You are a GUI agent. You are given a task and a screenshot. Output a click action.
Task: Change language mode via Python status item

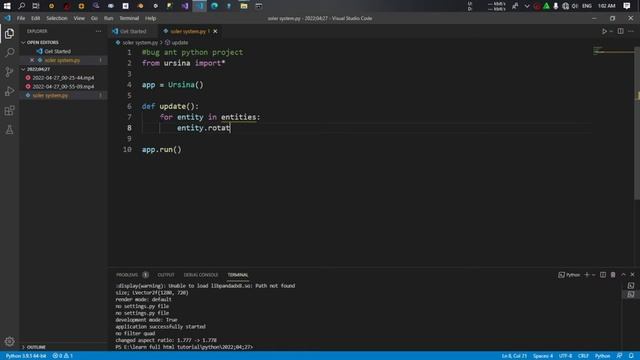tap(602, 356)
